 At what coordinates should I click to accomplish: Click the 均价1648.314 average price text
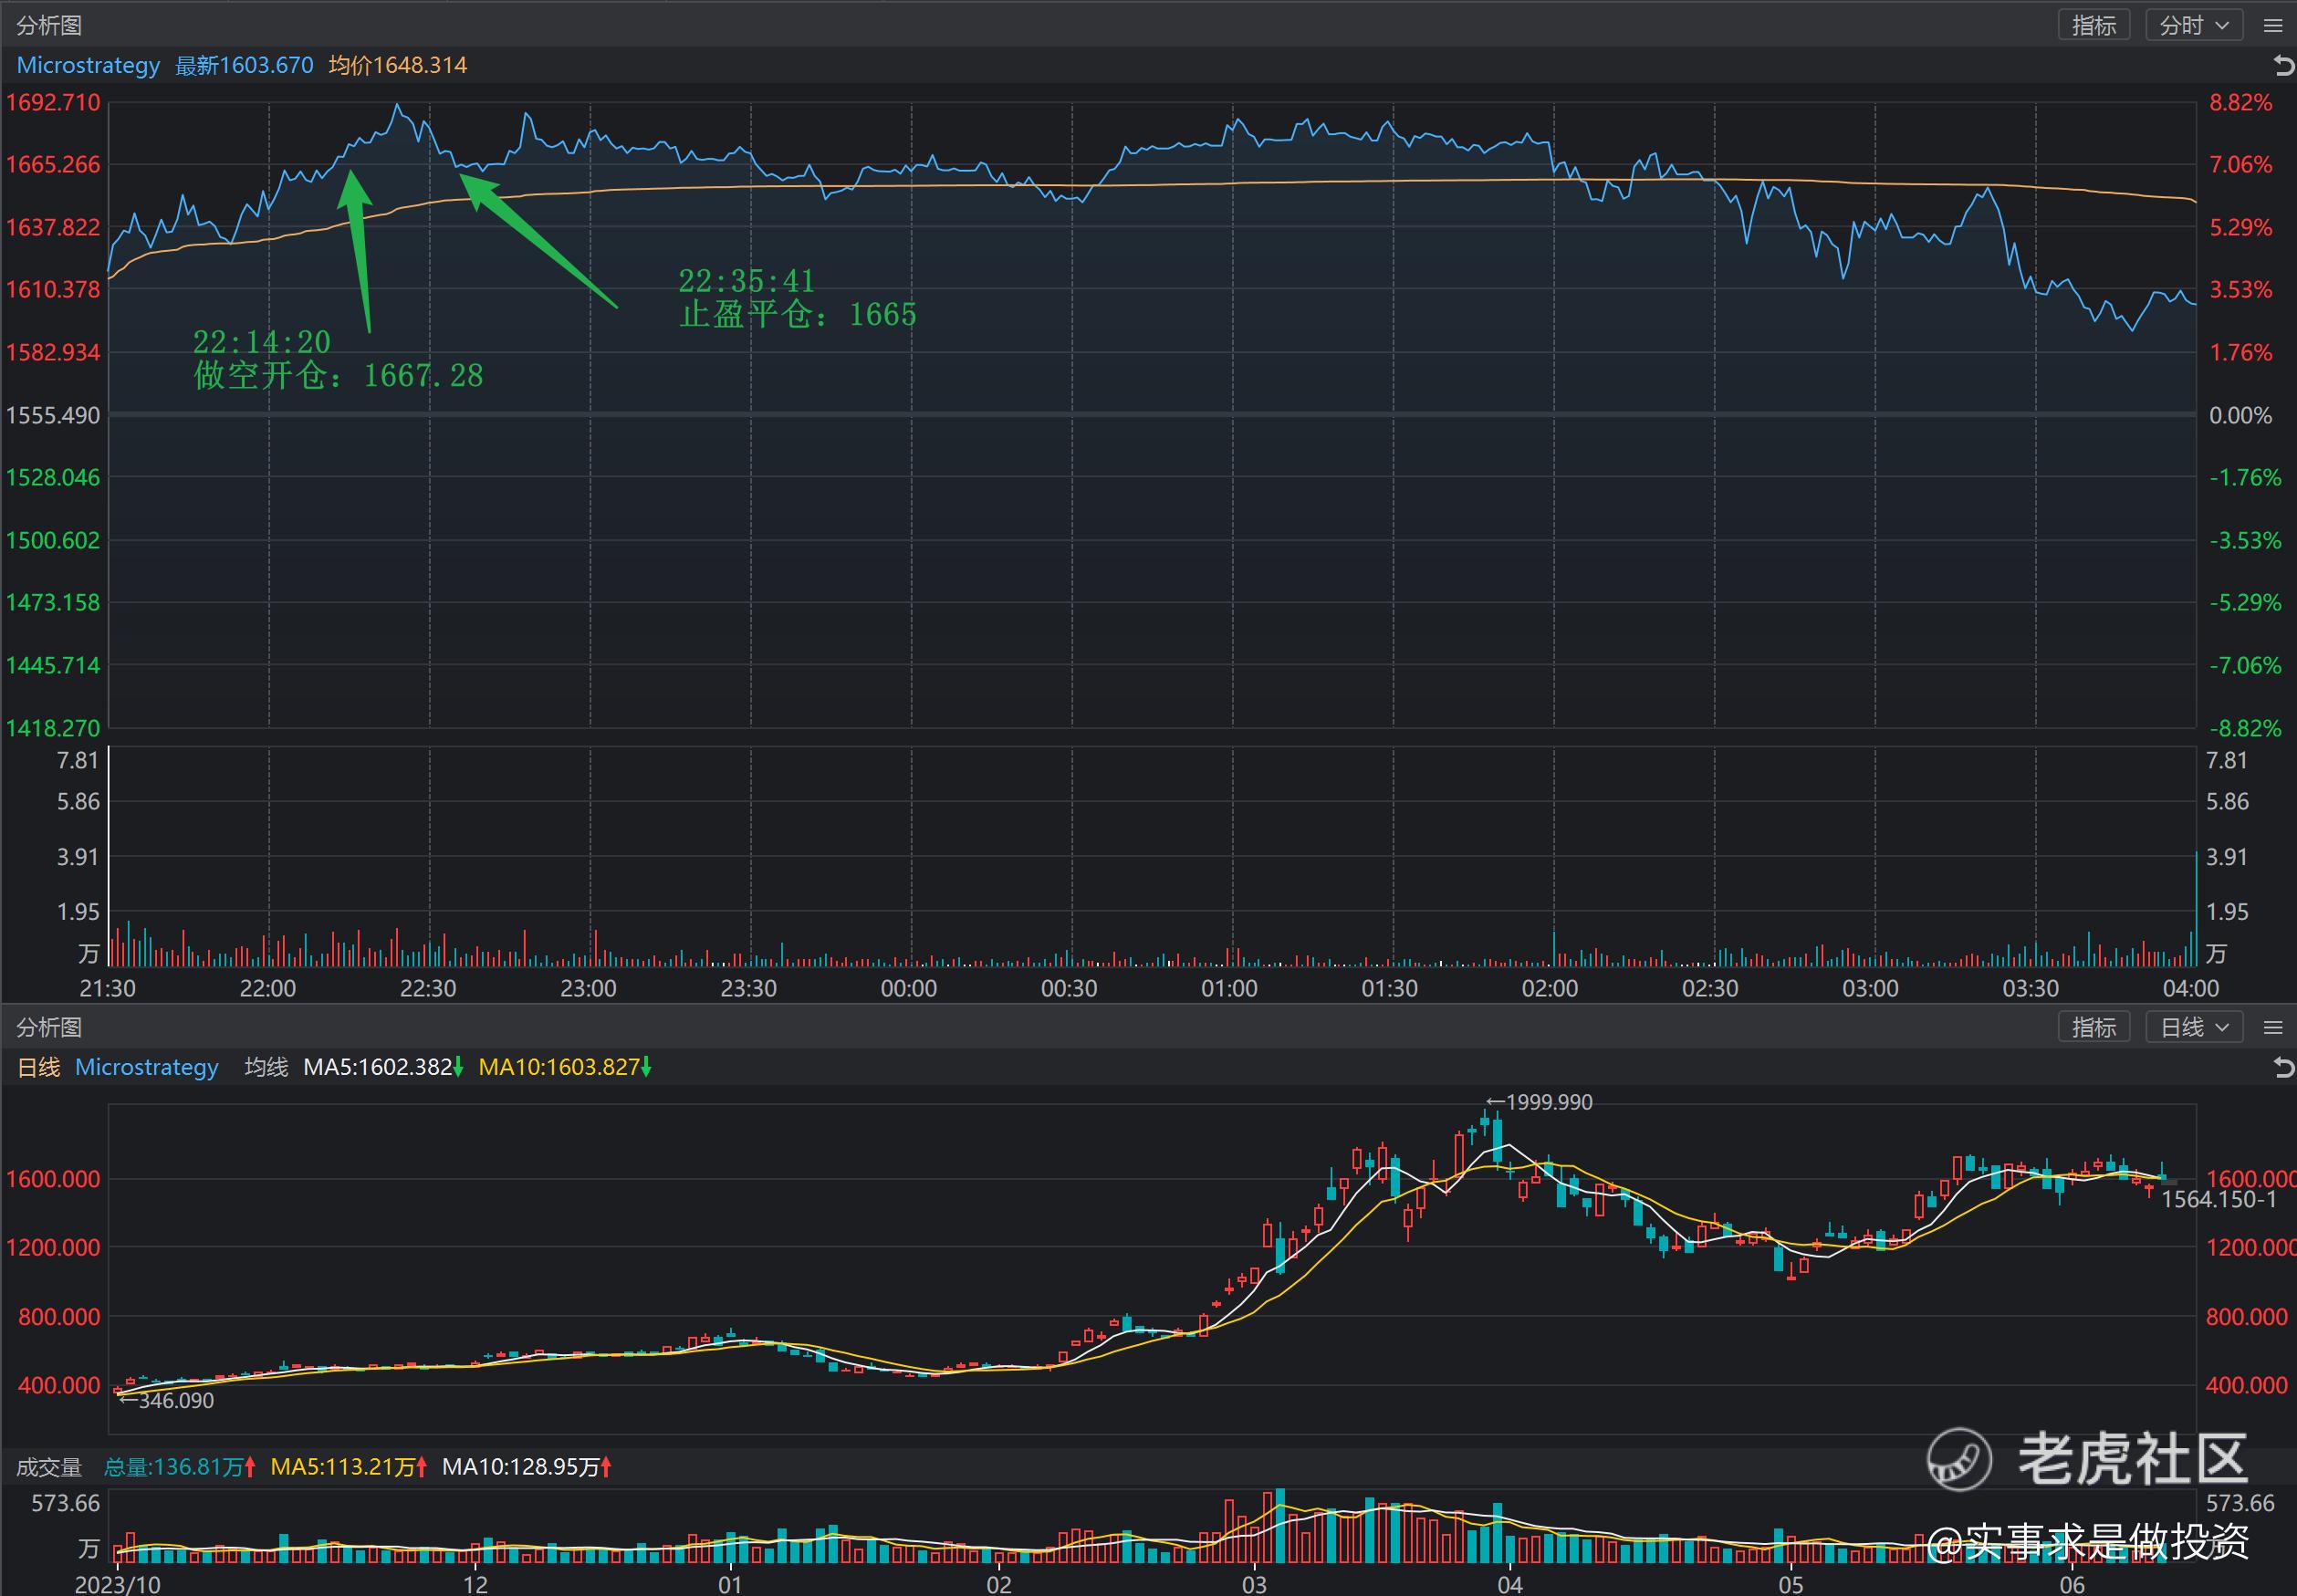click(x=398, y=66)
